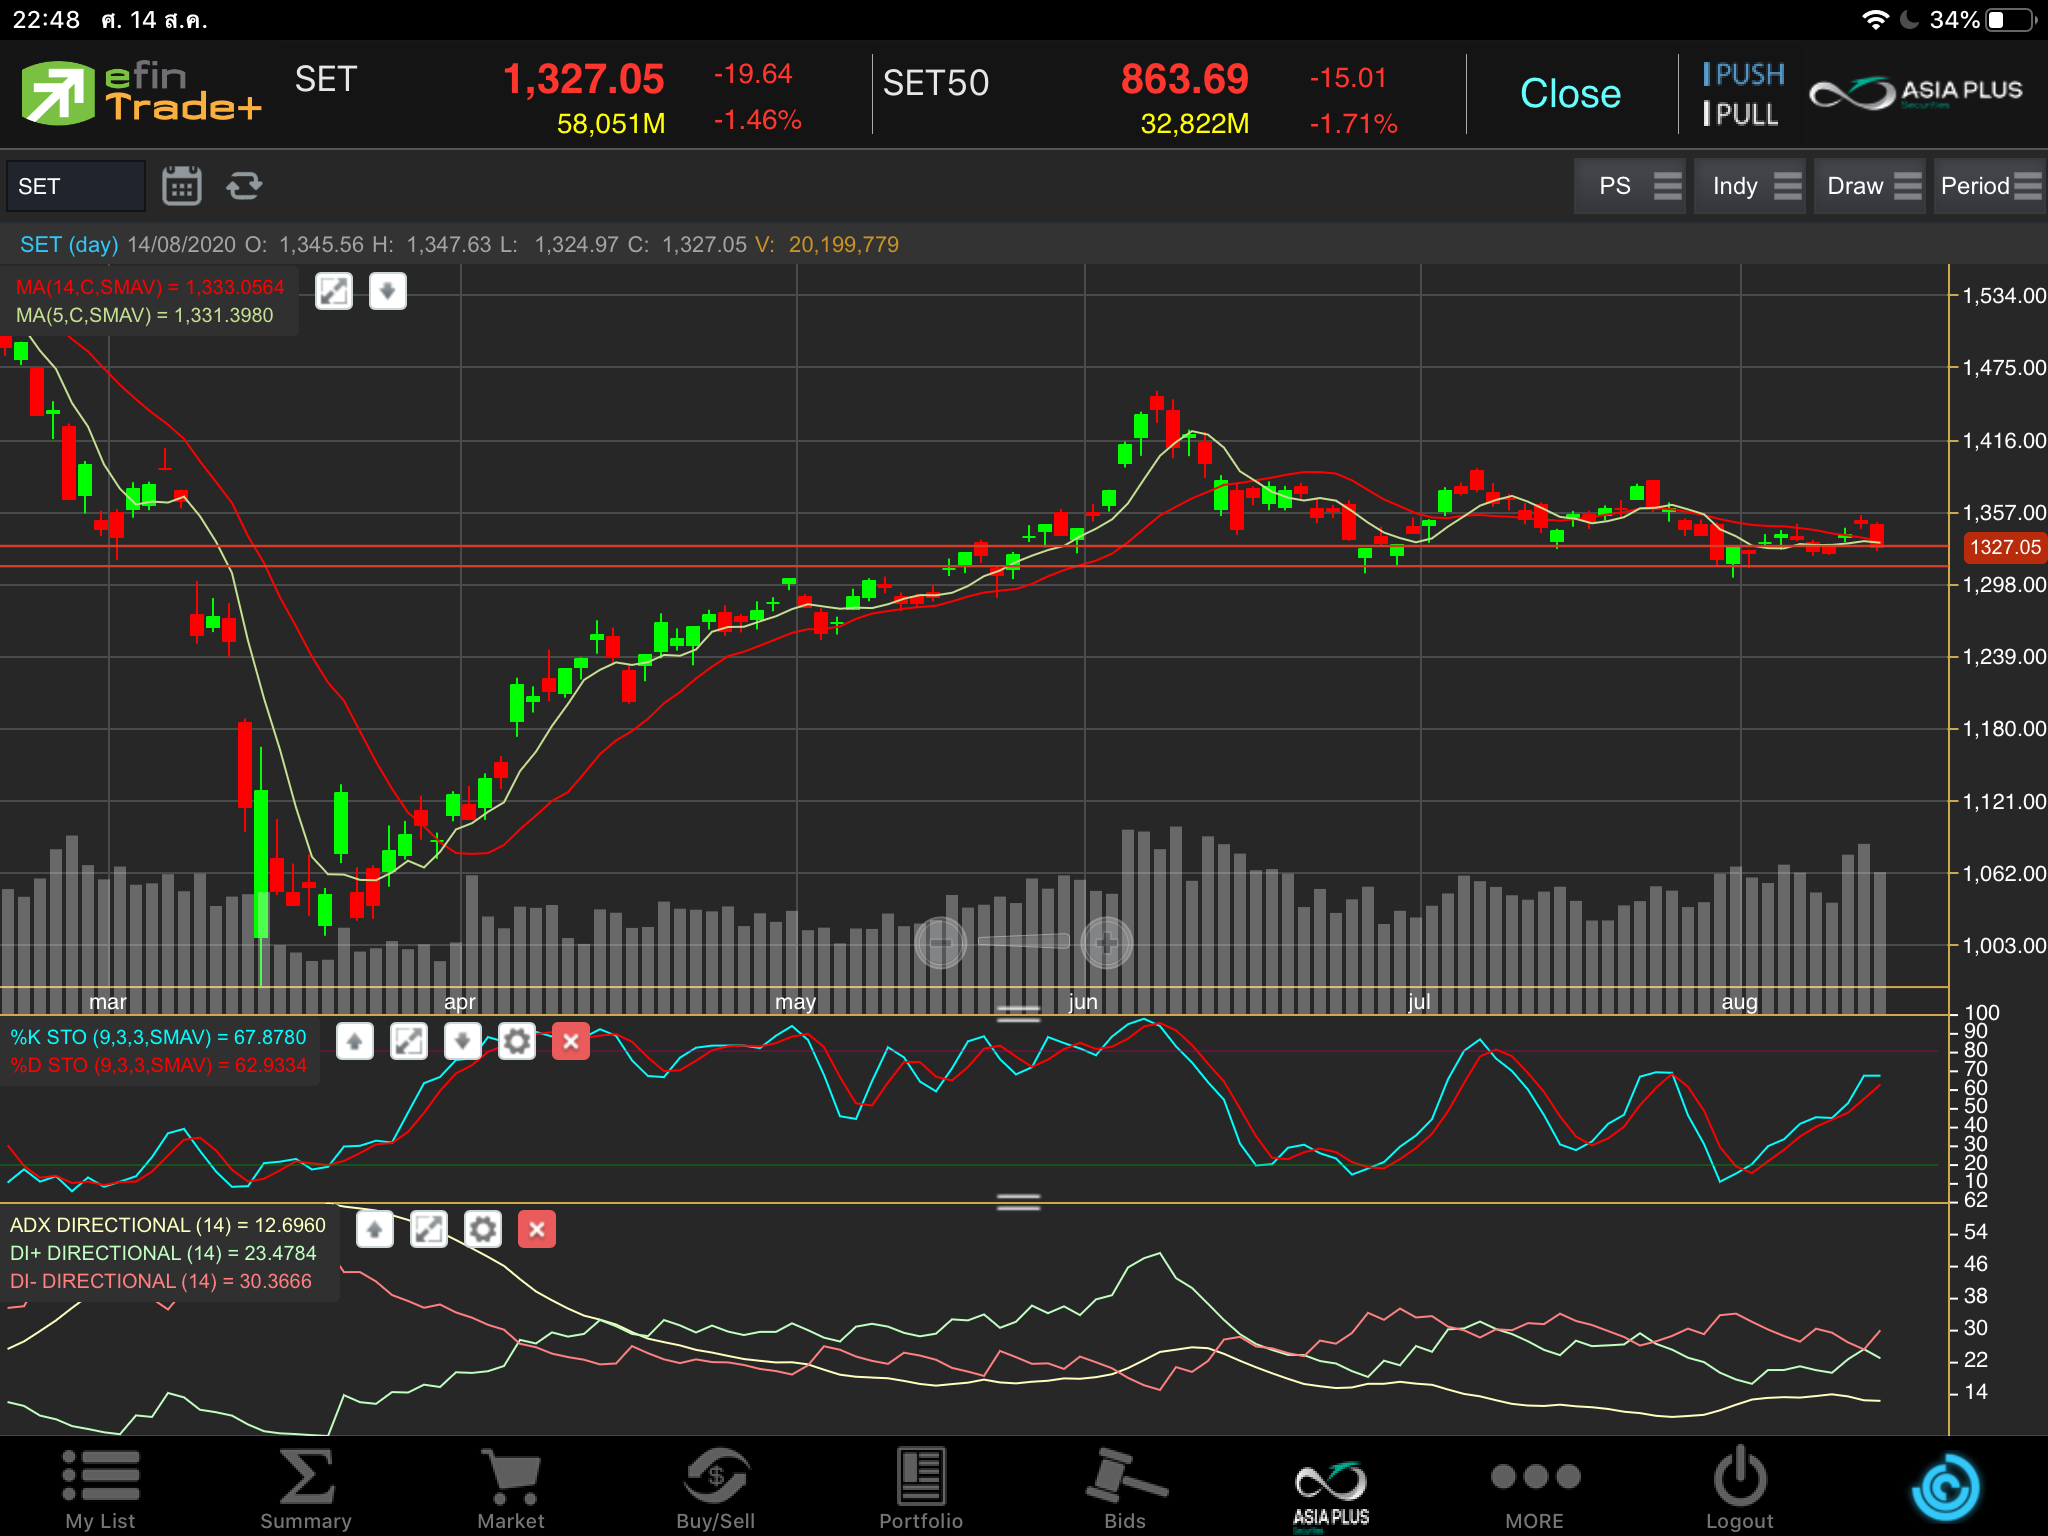Click the %D STO legend value
The height and width of the screenshot is (1536, 2048).
(x=158, y=1066)
